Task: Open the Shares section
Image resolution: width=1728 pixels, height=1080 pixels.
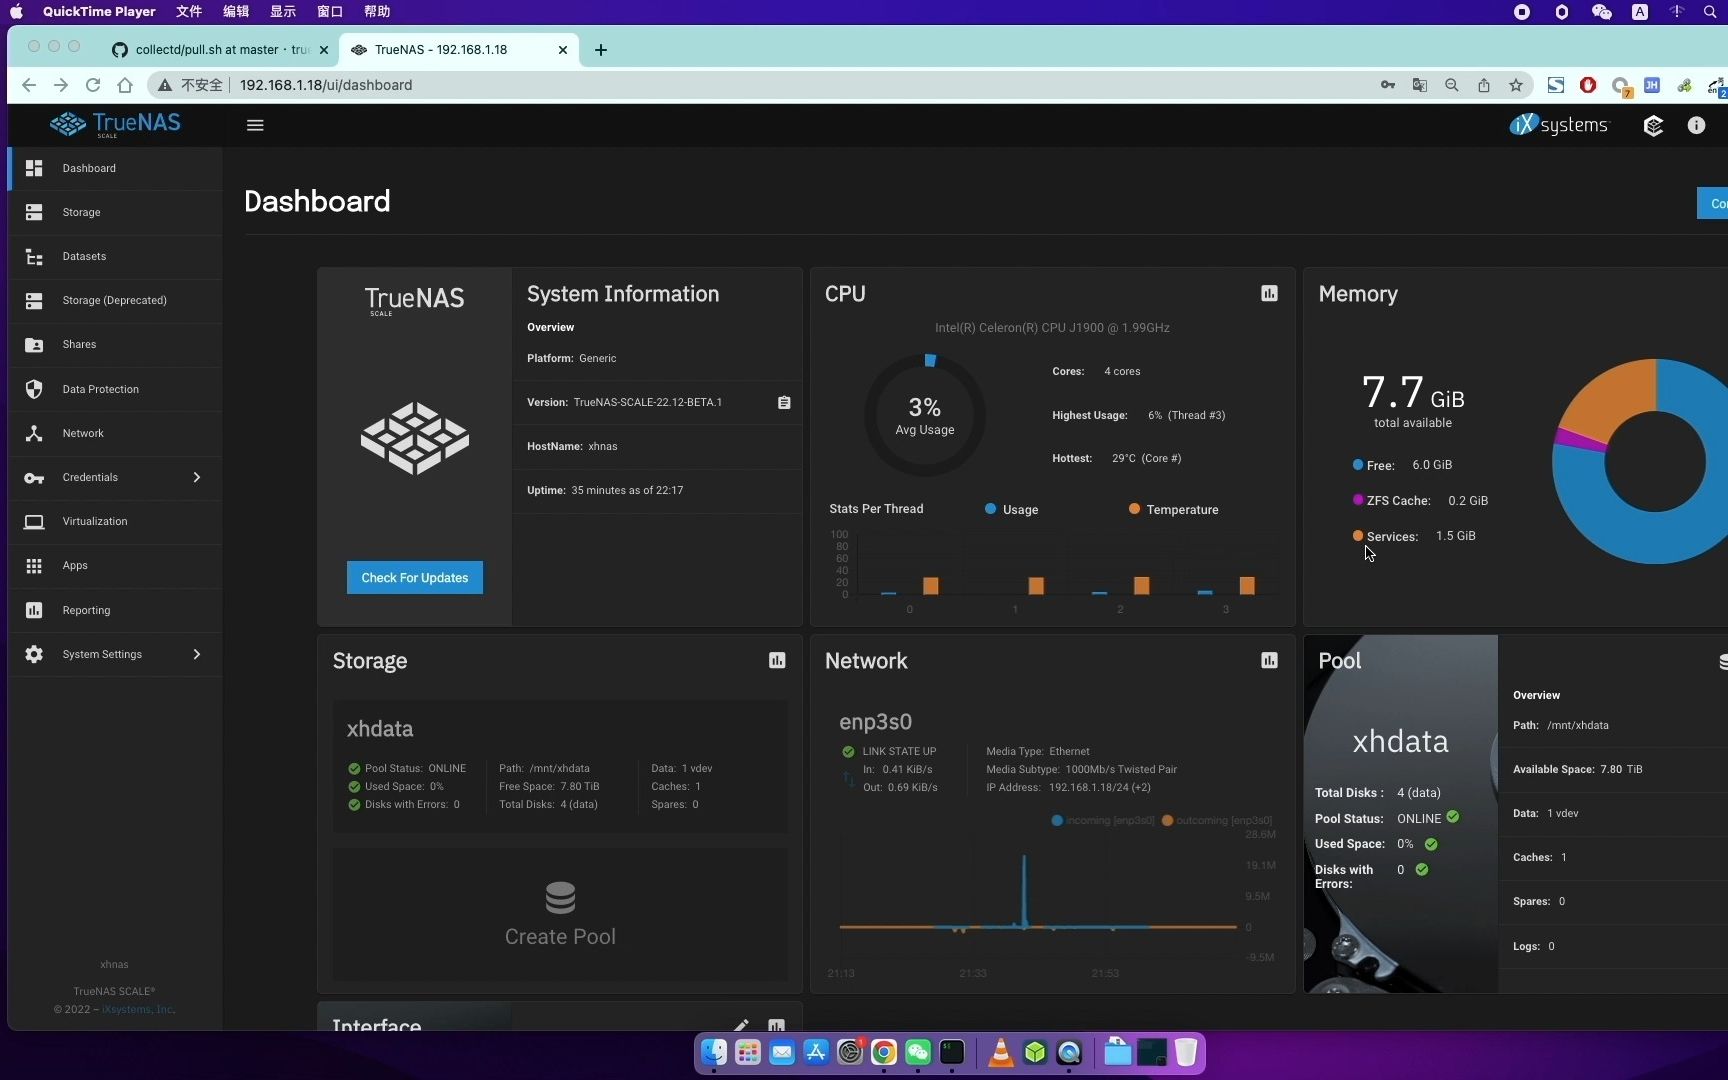Action: (x=115, y=344)
